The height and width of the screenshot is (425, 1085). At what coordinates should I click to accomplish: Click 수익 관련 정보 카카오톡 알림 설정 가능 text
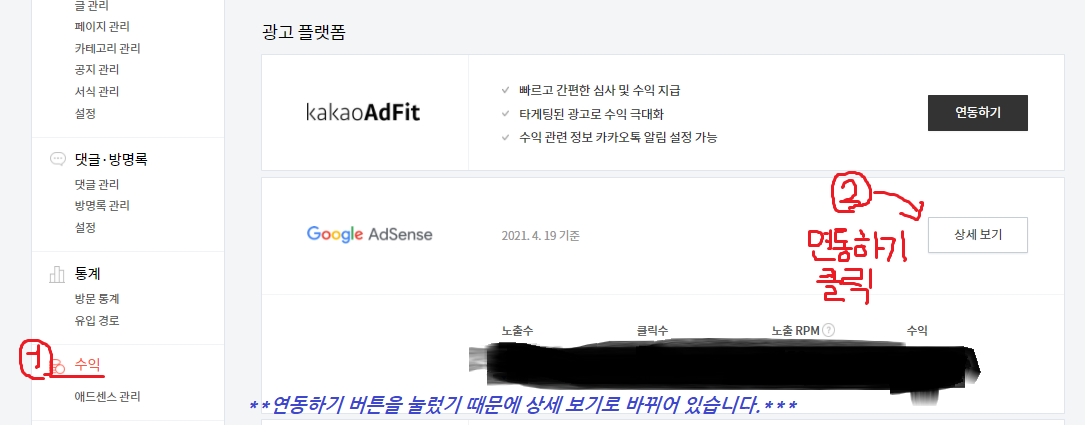618,137
